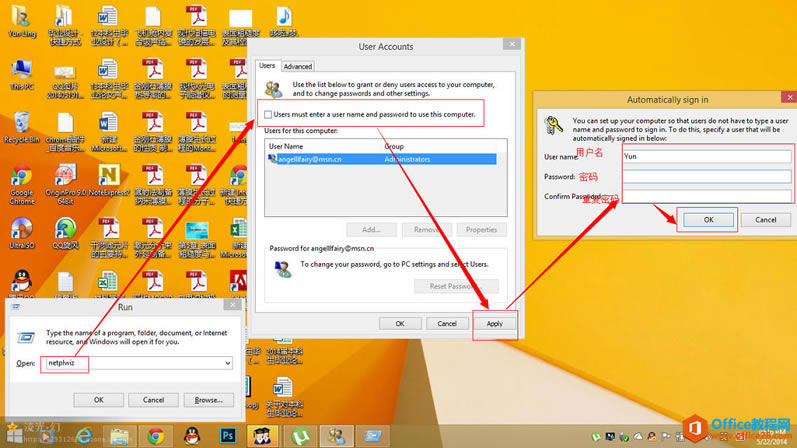
Task: Click the cloud icon in system tray
Action: click(638, 437)
